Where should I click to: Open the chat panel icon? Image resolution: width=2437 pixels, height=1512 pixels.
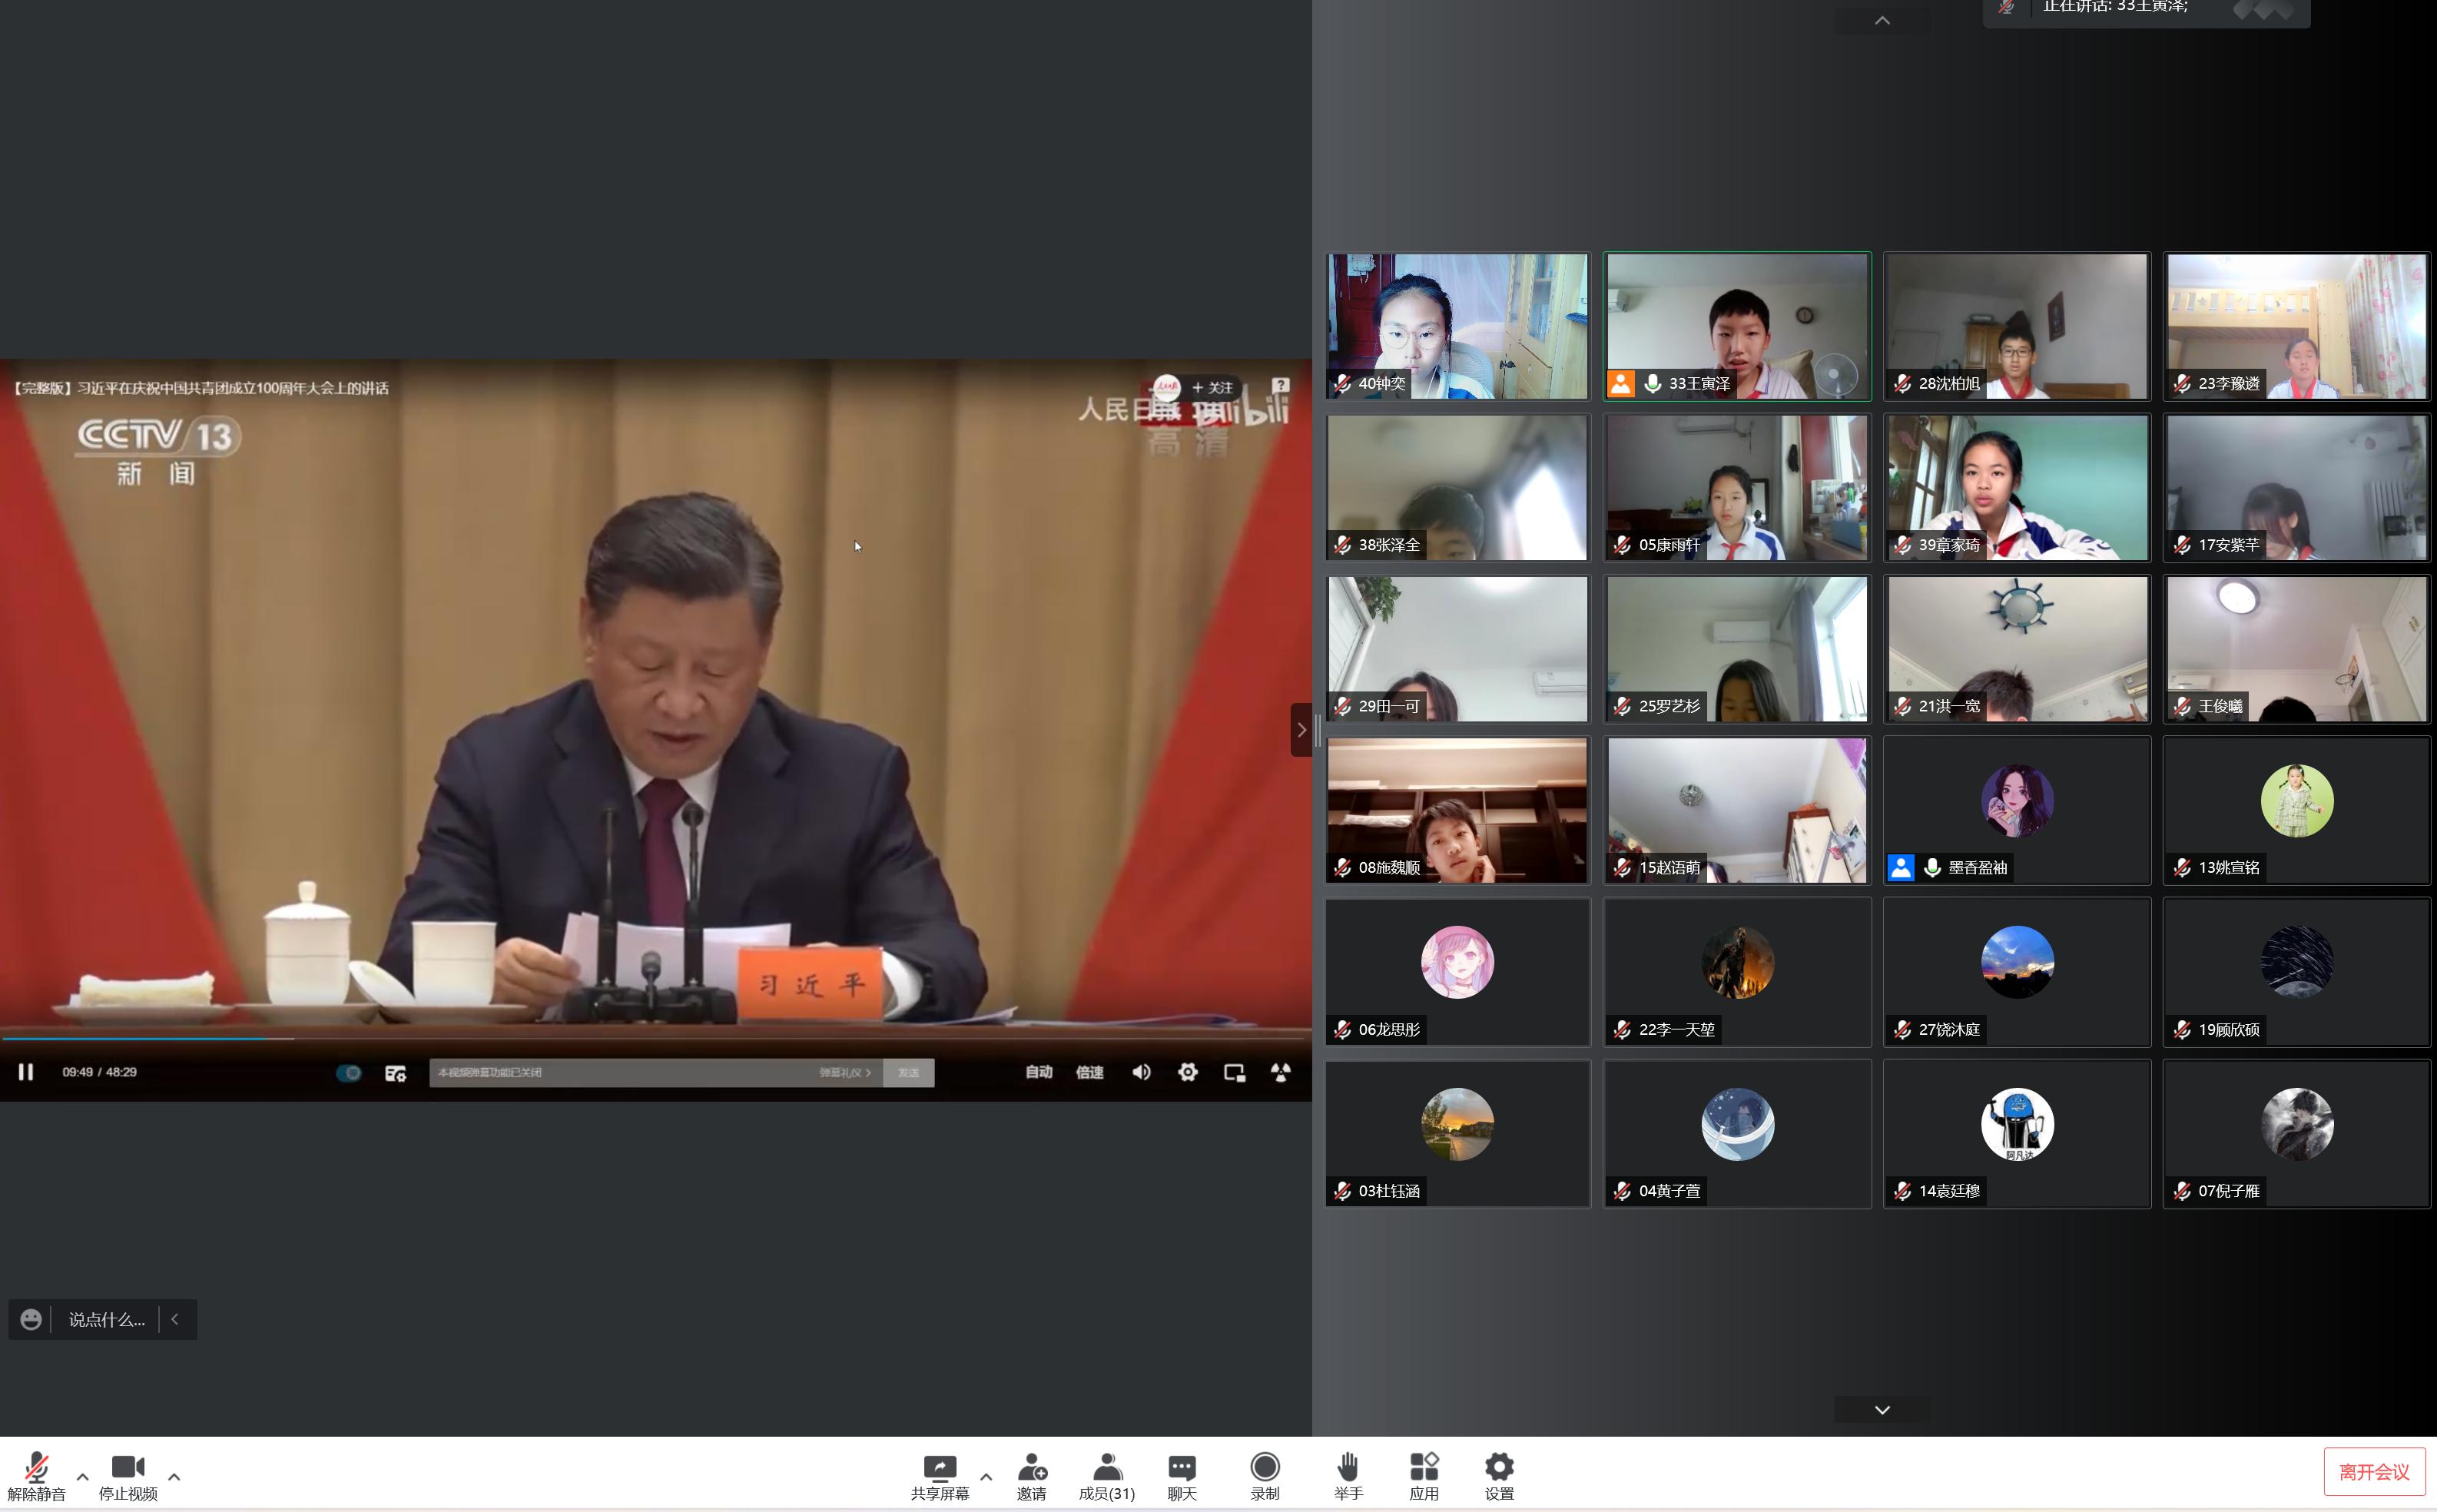1181,1468
